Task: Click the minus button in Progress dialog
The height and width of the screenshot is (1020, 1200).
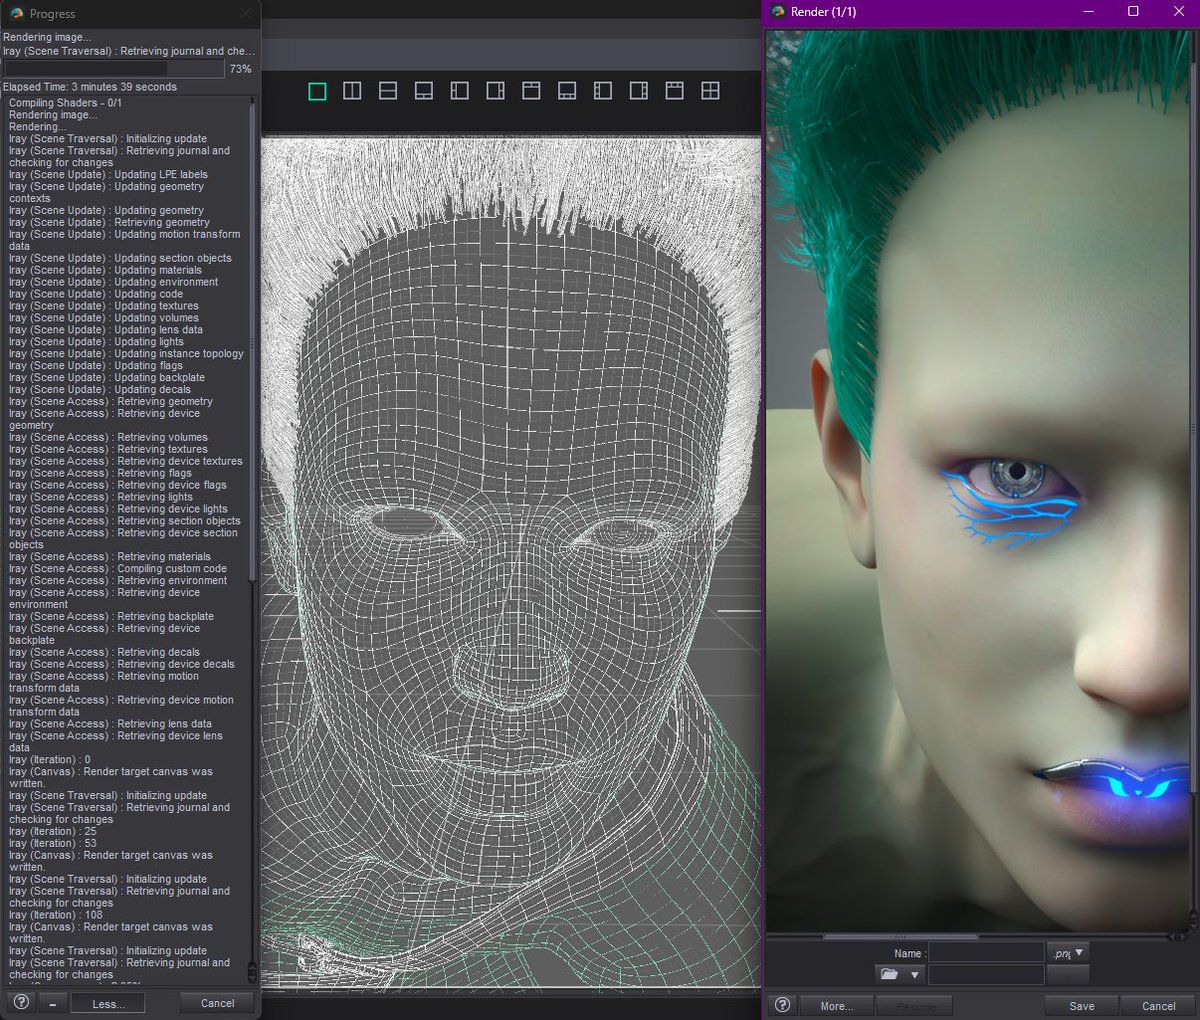Action: (53, 1003)
